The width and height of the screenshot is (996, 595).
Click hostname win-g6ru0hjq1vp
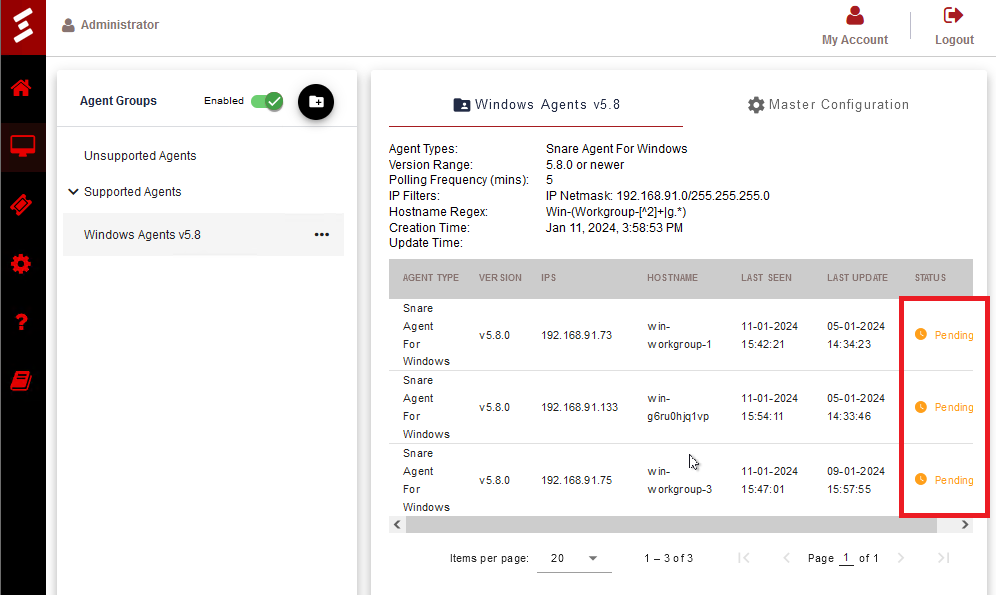click(678, 408)
